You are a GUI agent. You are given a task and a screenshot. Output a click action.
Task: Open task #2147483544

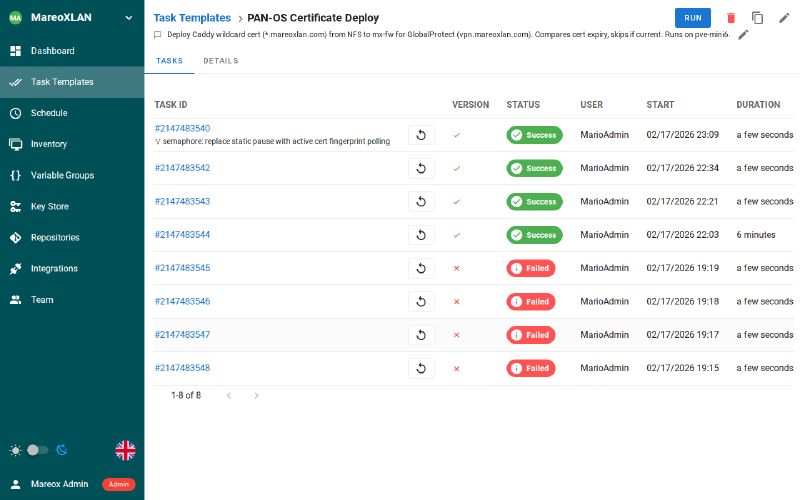[x=182, y=235]
